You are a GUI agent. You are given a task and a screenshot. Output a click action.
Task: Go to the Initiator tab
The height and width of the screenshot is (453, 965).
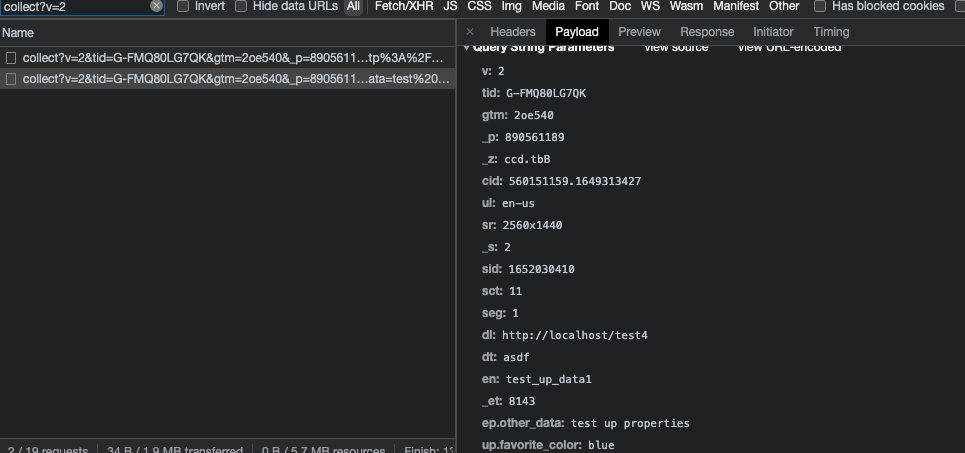click(x=774, y=32)
